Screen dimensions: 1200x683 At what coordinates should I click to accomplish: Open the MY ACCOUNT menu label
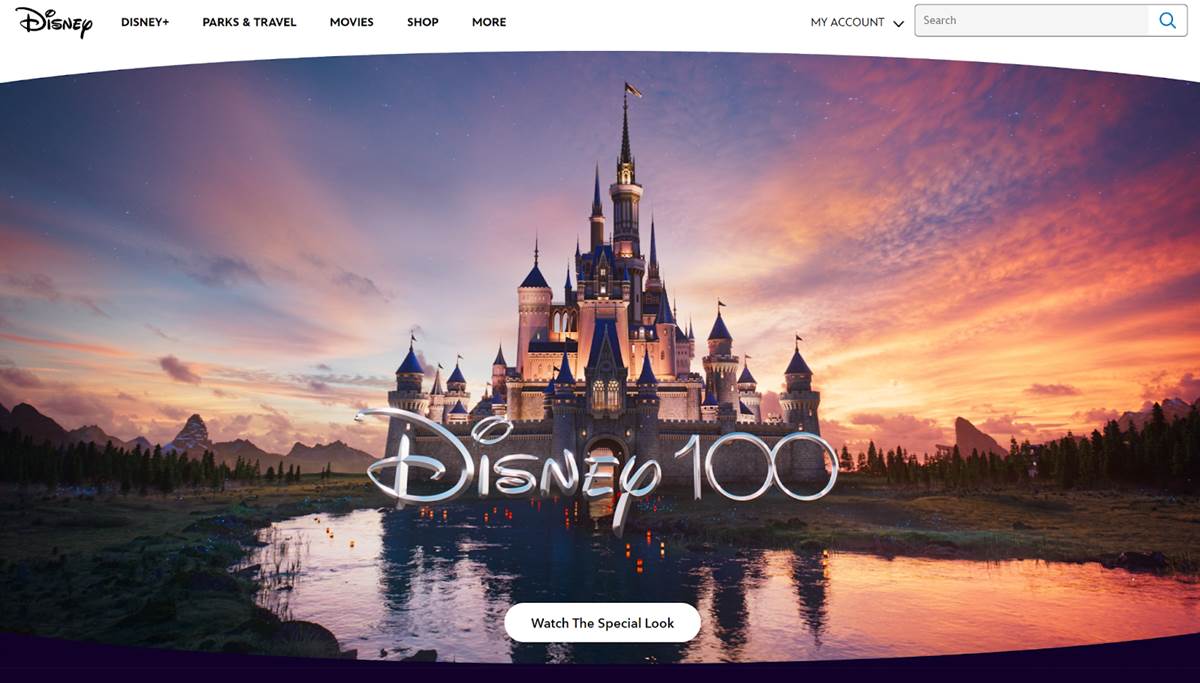tap(847, 22)
